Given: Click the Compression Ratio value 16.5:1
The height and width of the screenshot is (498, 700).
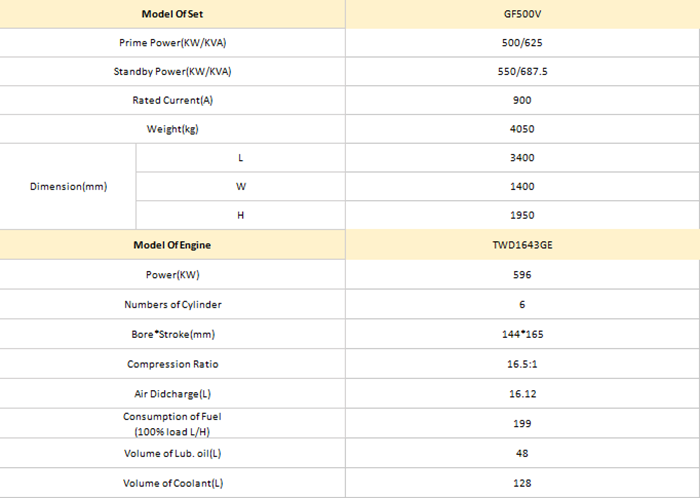Looking at the screenshot, I should pos(522,364).
